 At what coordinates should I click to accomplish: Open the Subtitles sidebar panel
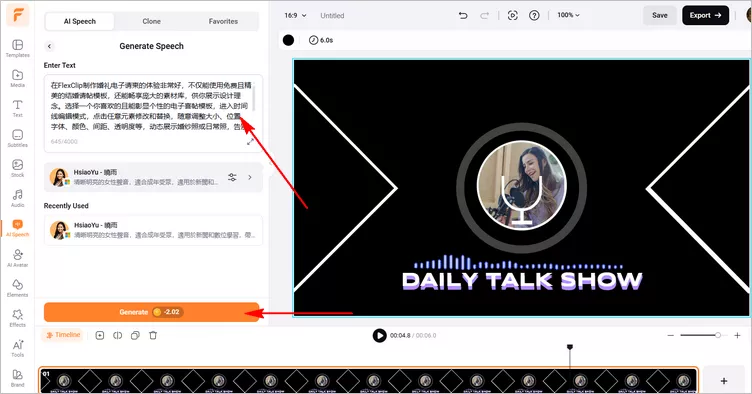tap(17, 138)
